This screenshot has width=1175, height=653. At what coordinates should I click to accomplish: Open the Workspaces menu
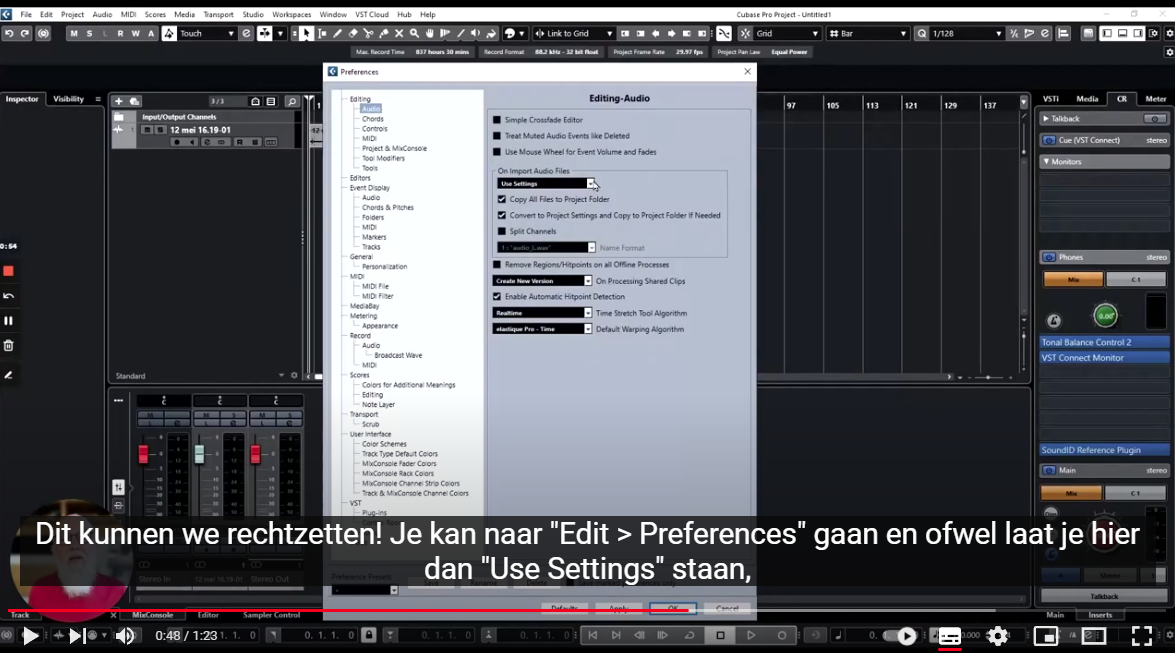[x=292, y=14]
